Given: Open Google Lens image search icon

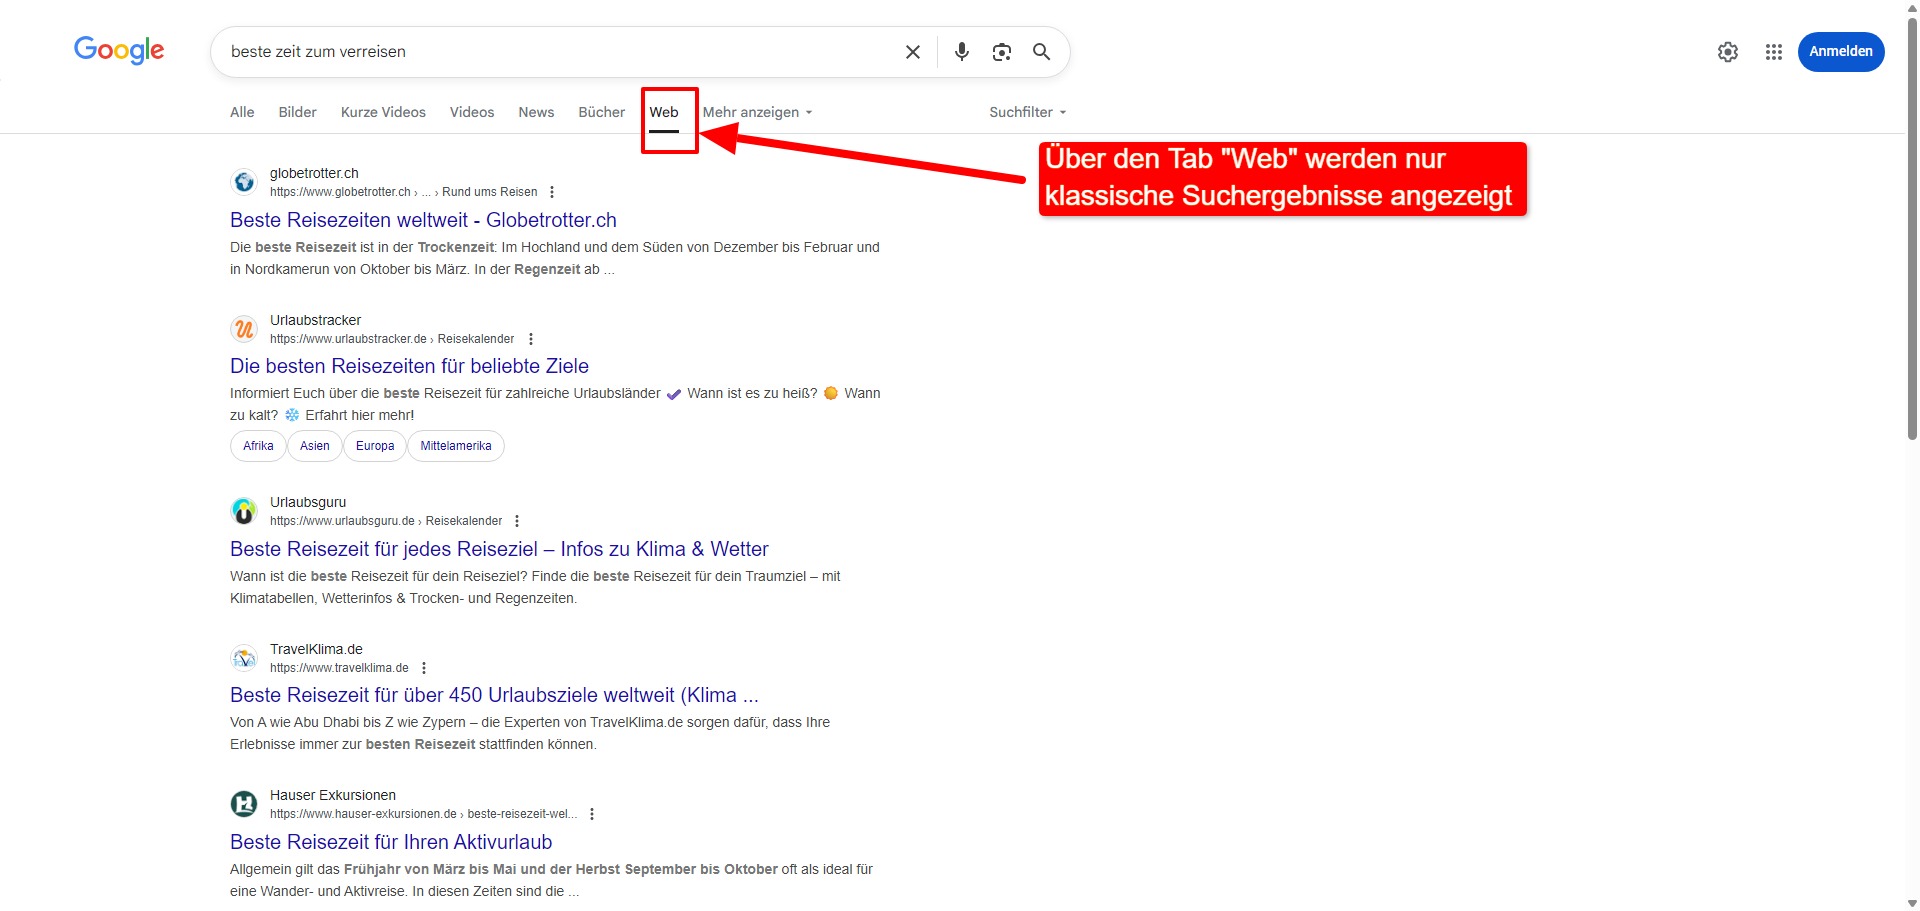Looking at the screenshot, I should (x=1001, y=52).
